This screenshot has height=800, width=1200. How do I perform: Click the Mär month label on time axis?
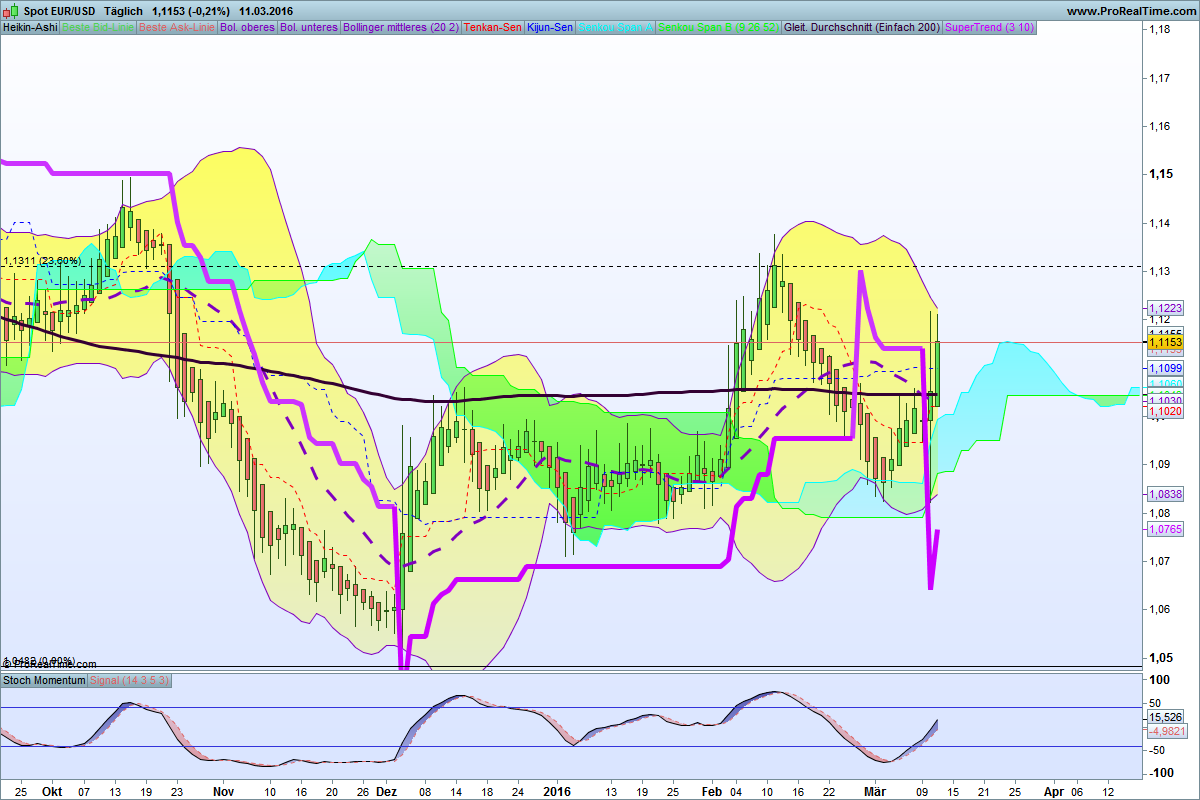(x=875, y=790)
